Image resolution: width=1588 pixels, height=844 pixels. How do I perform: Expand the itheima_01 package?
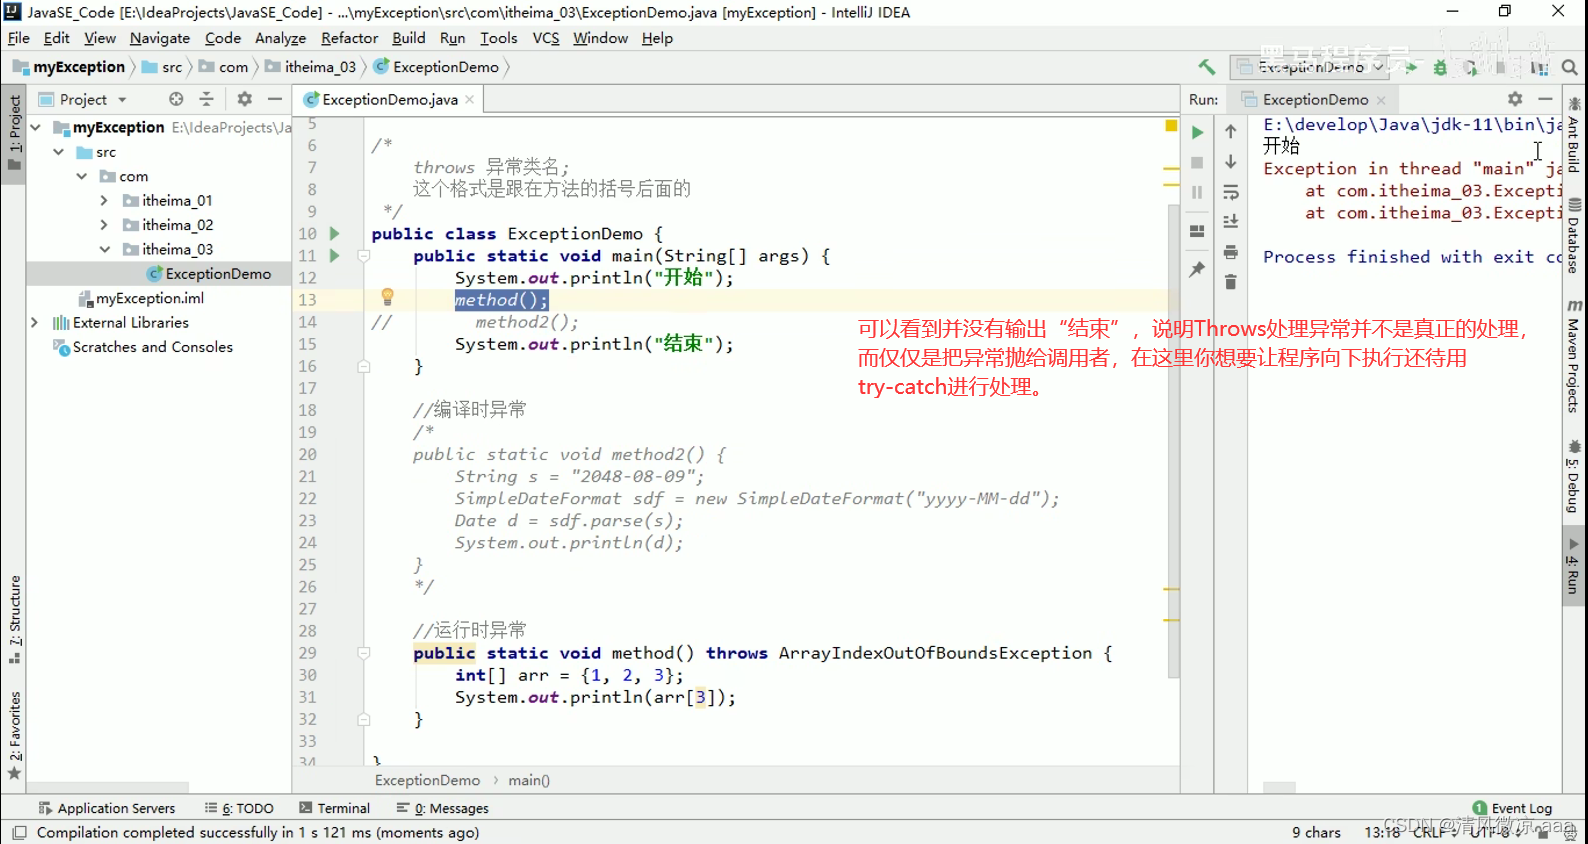coord(104,200)
